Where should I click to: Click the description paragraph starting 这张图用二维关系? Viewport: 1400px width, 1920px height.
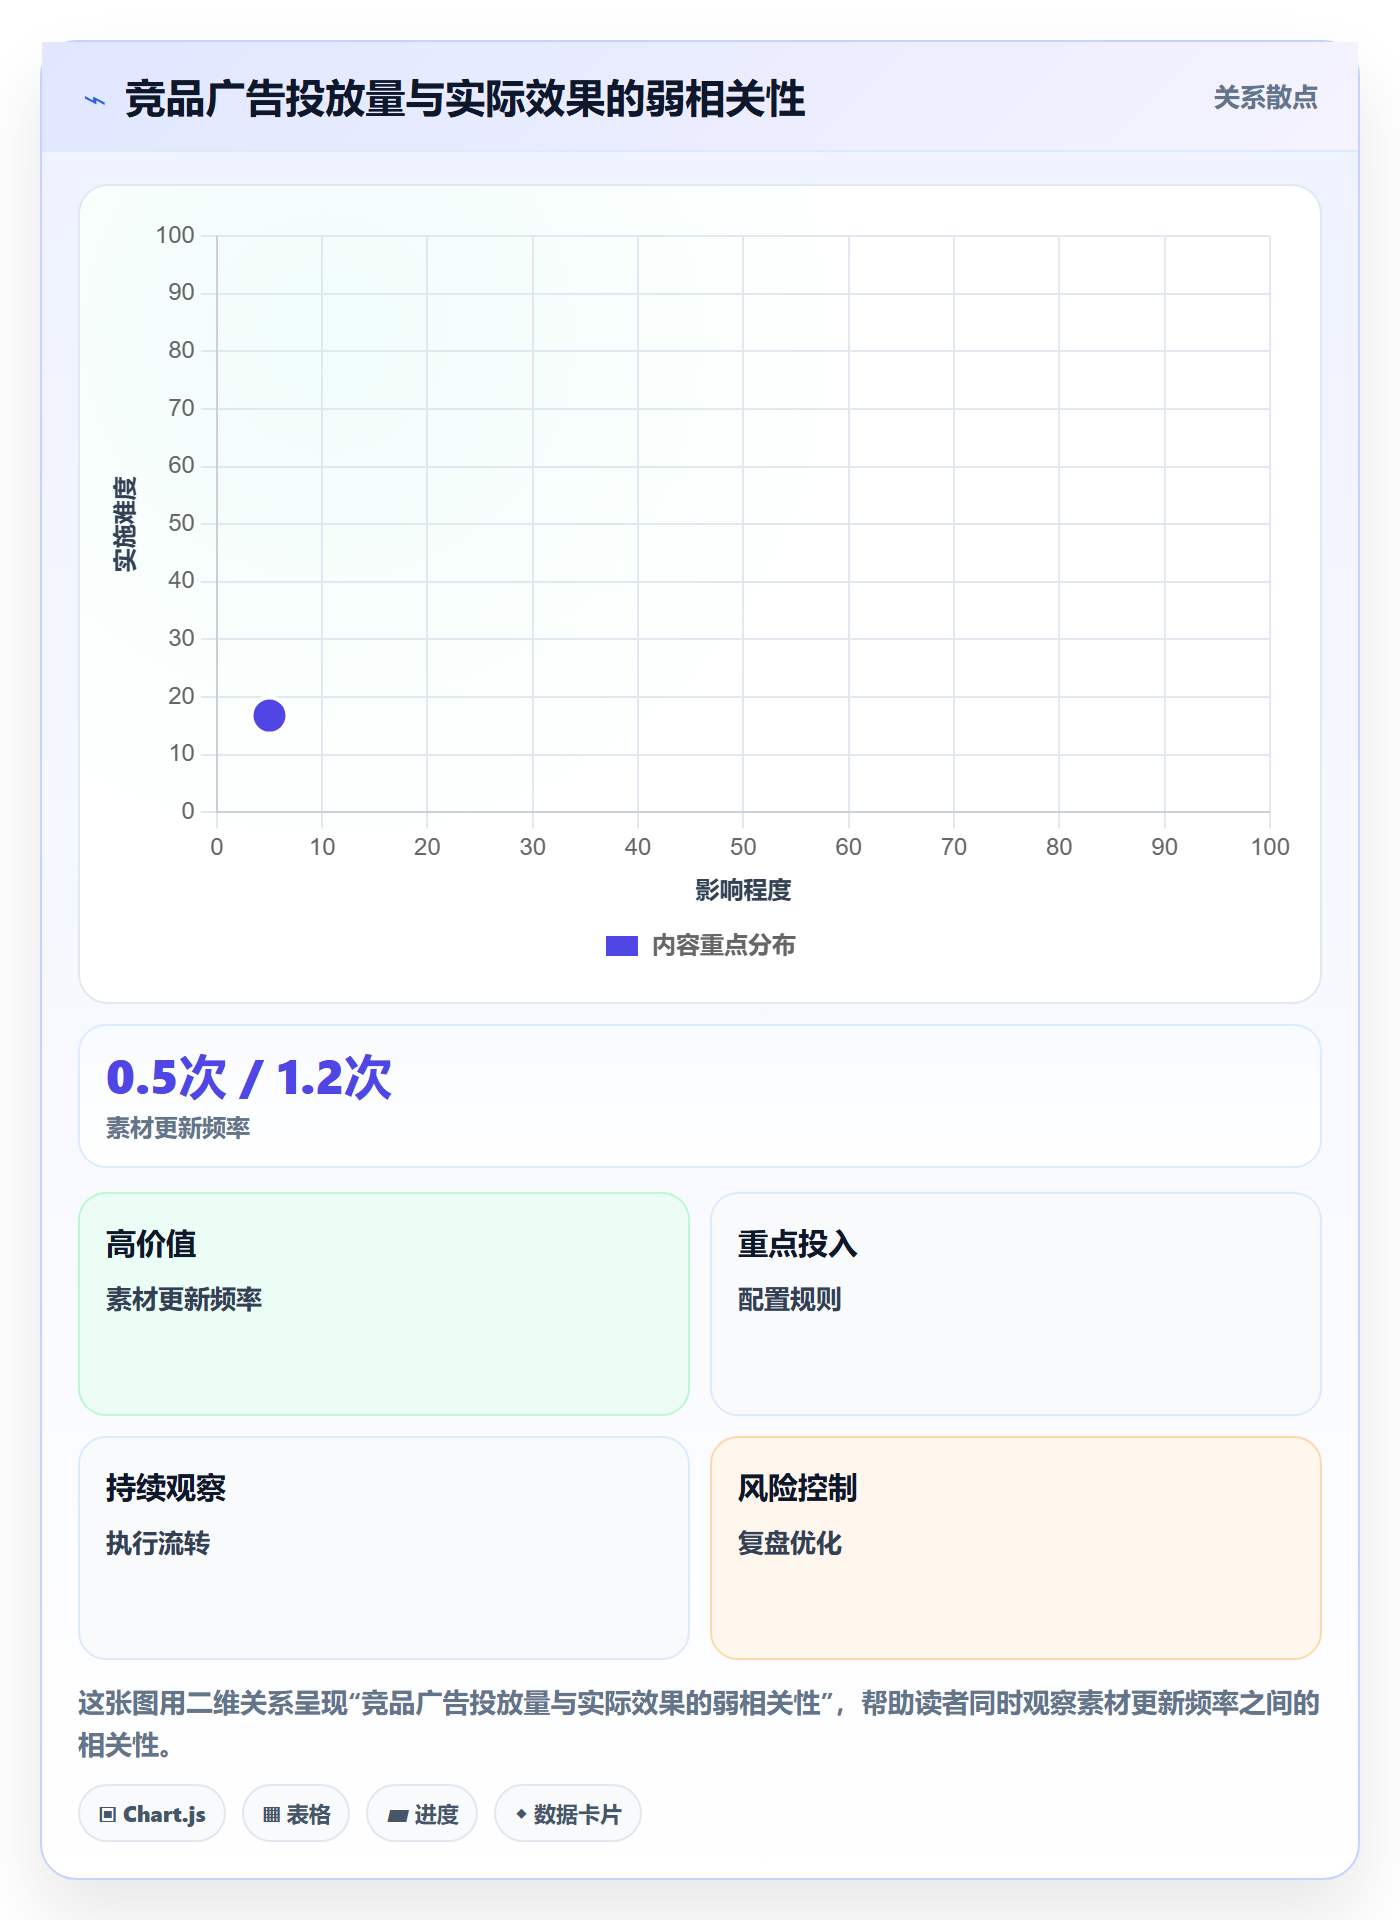(x=699, y=1723)
